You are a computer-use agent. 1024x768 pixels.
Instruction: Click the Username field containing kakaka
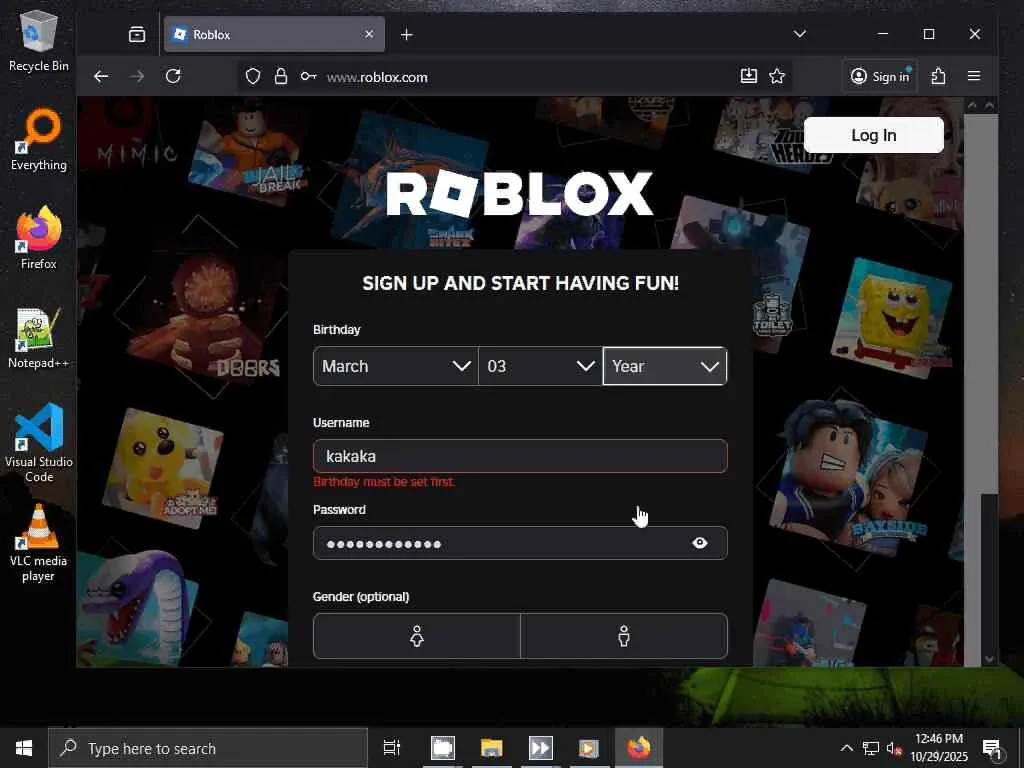pos(520,456)
